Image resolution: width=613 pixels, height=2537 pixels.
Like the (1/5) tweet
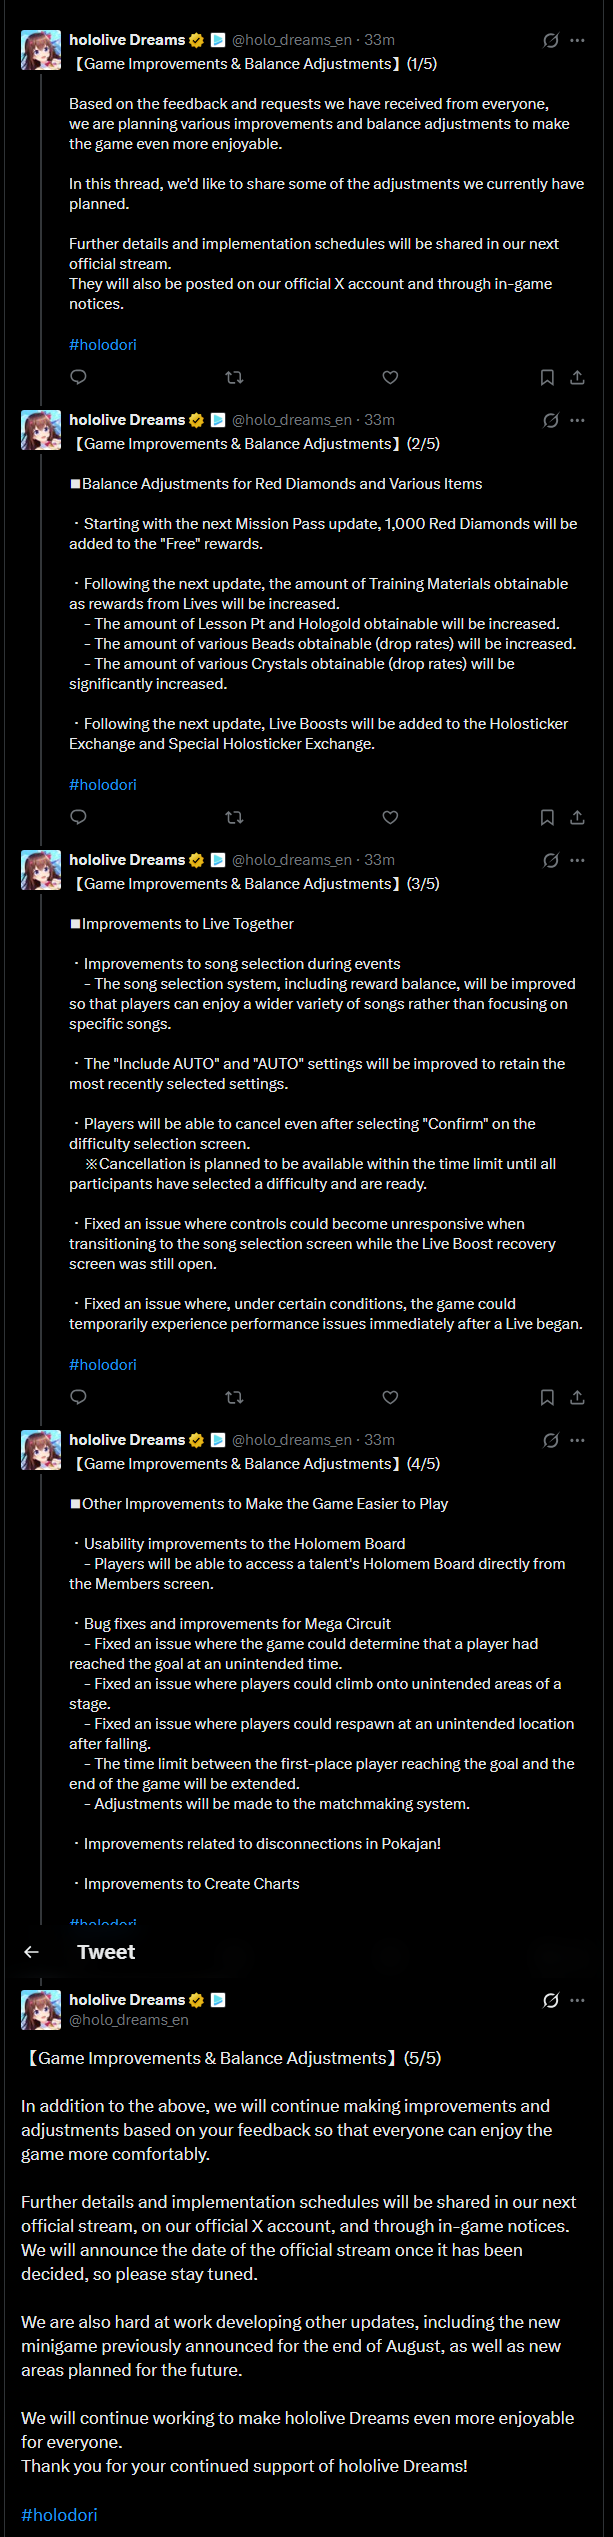[390, 377]
